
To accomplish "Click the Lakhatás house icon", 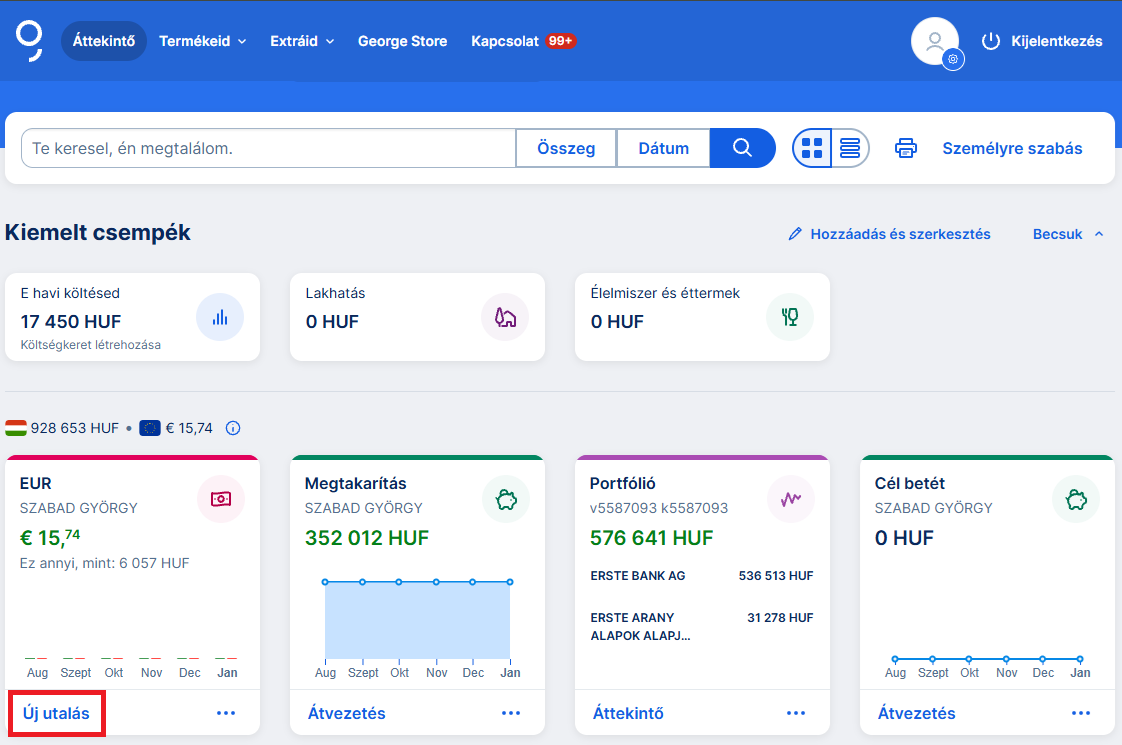I will (505, 318).
